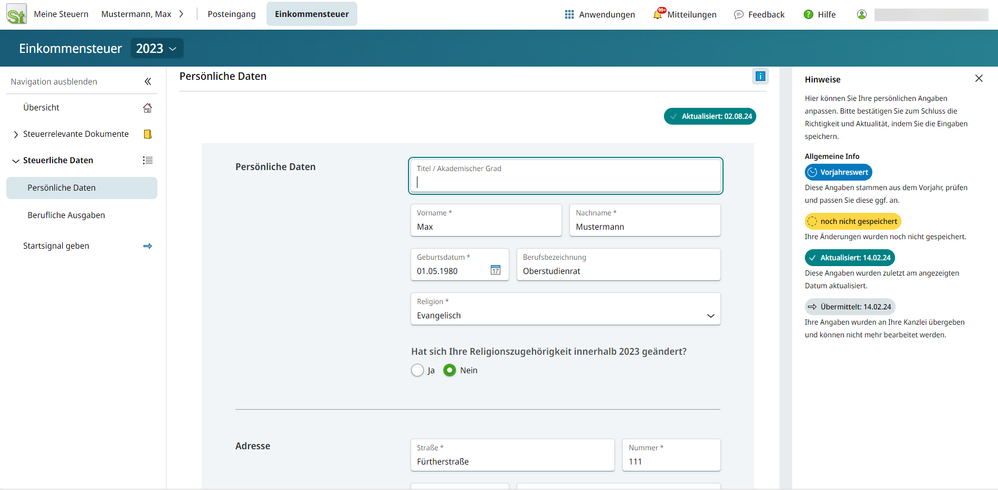Image resolution: width=998 pixels, height=490 pixels.
Task: Open the user account profile icon
Action: [x=862, y=15]
